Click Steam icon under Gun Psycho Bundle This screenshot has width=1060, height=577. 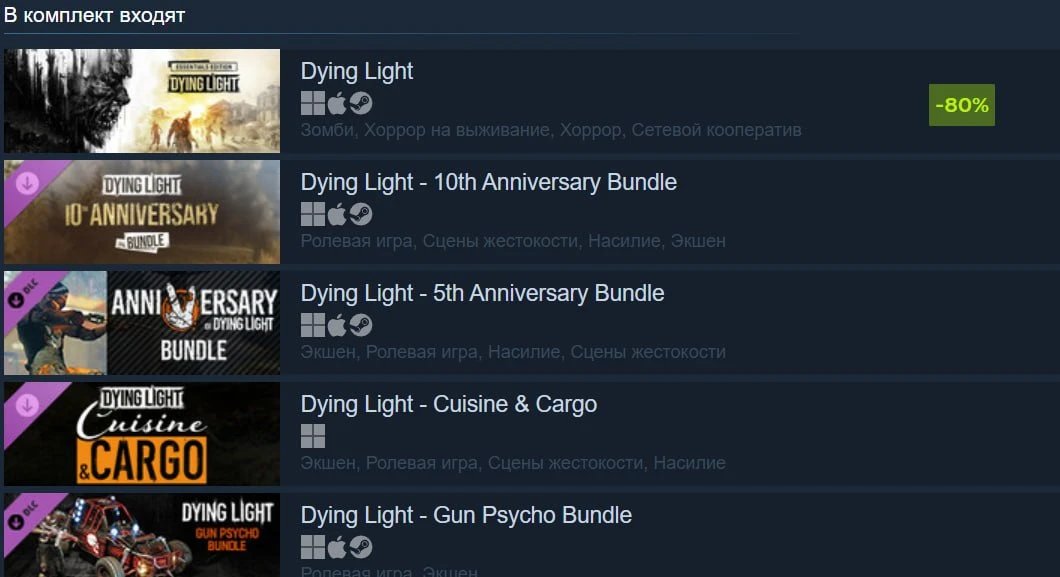[x=361, y=547]
